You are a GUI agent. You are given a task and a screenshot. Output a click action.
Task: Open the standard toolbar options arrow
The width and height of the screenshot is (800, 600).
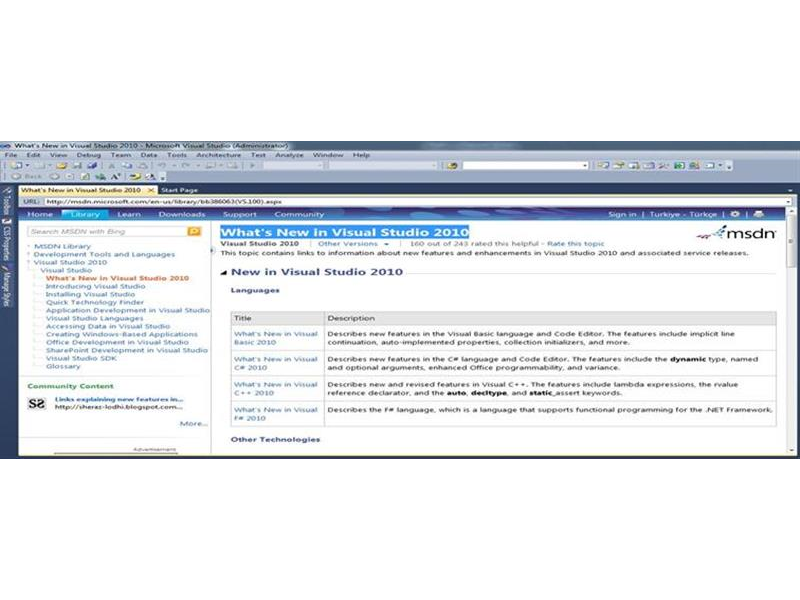click(729, 166)
